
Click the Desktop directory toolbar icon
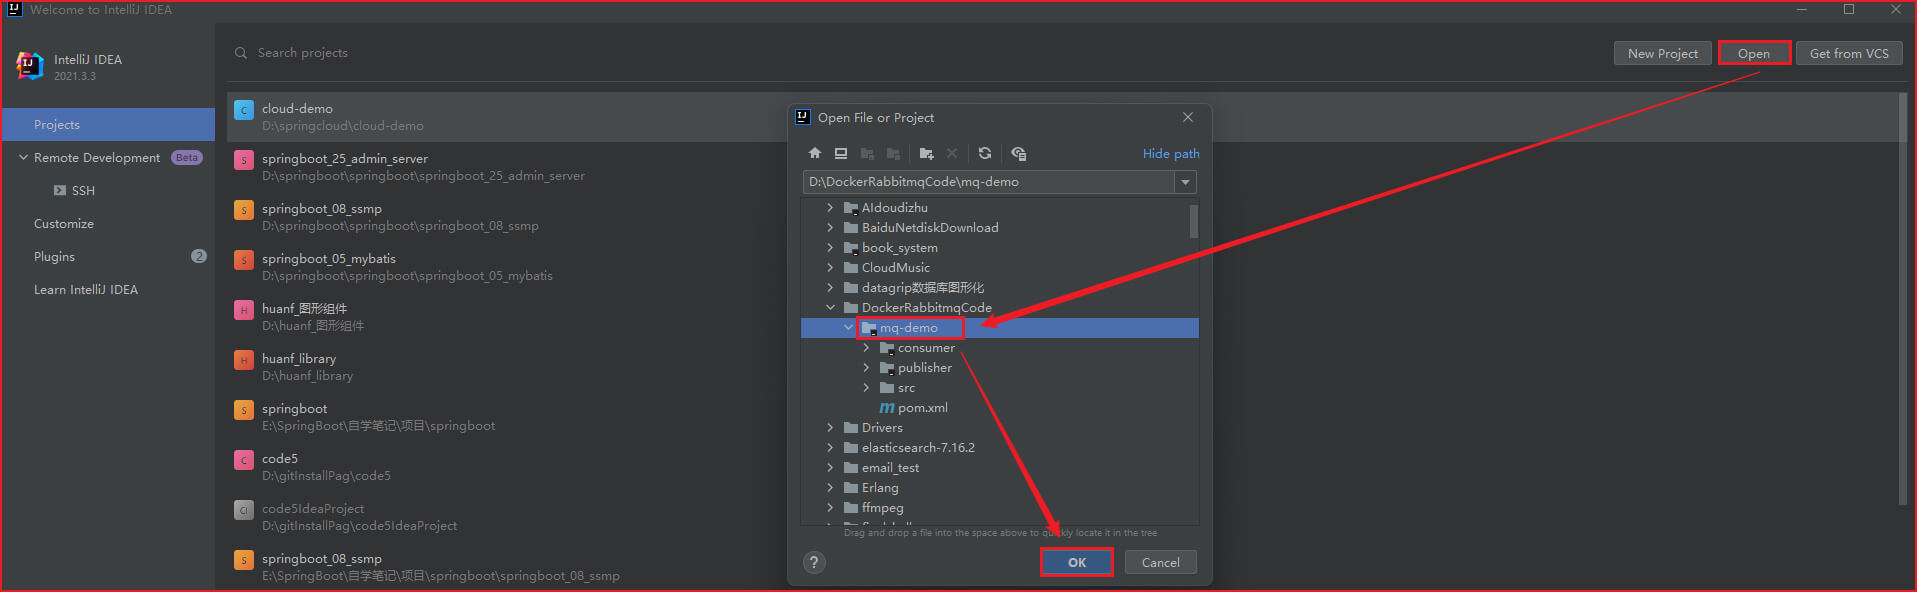[841, 153]
